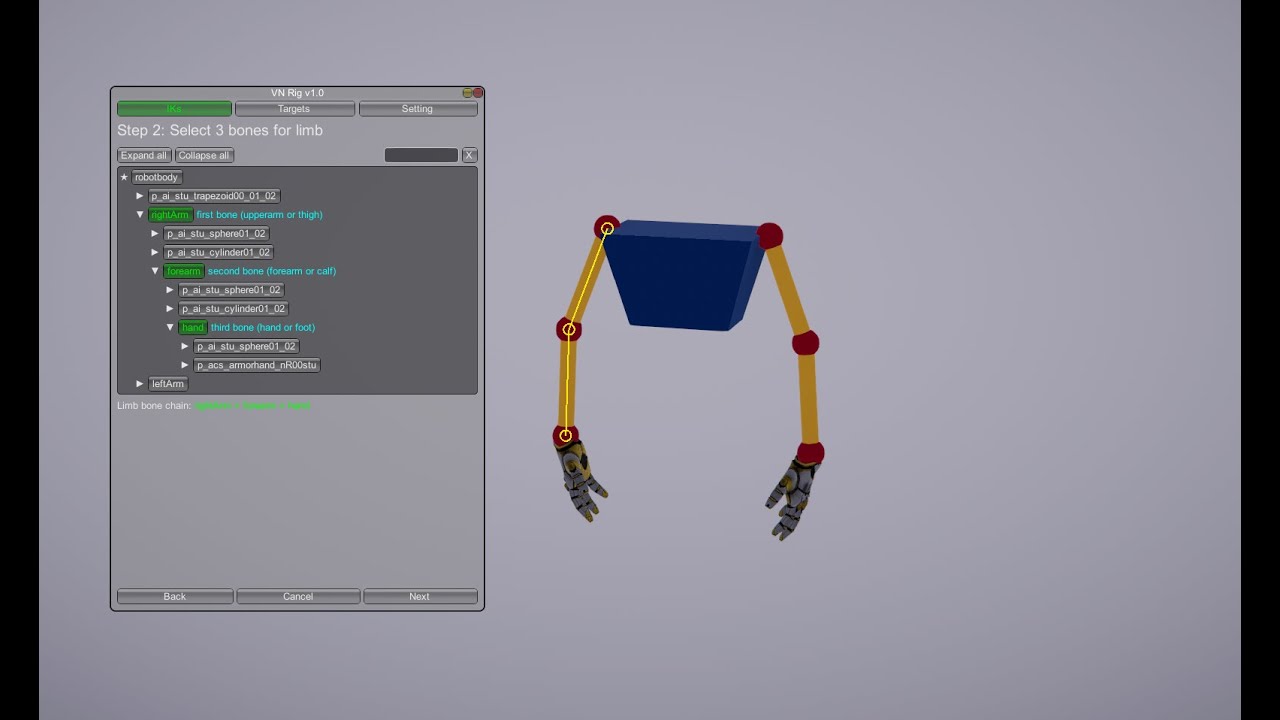The width and height of the screenshot is (1280, 720).
Task: Minimize the VN Rig panel with yellow button
Action: pyautogui.click(x=467, y=93)
